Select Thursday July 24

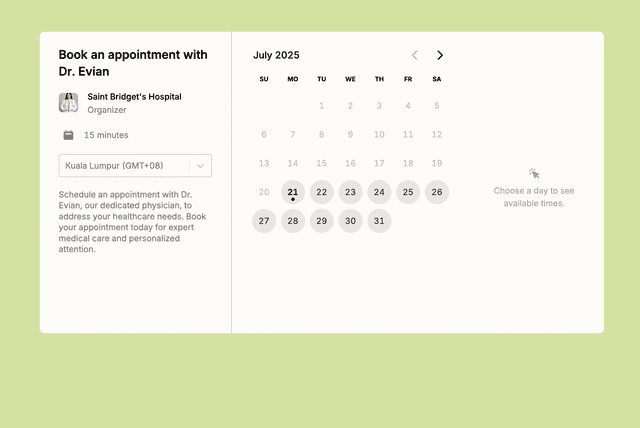(379, 192)
